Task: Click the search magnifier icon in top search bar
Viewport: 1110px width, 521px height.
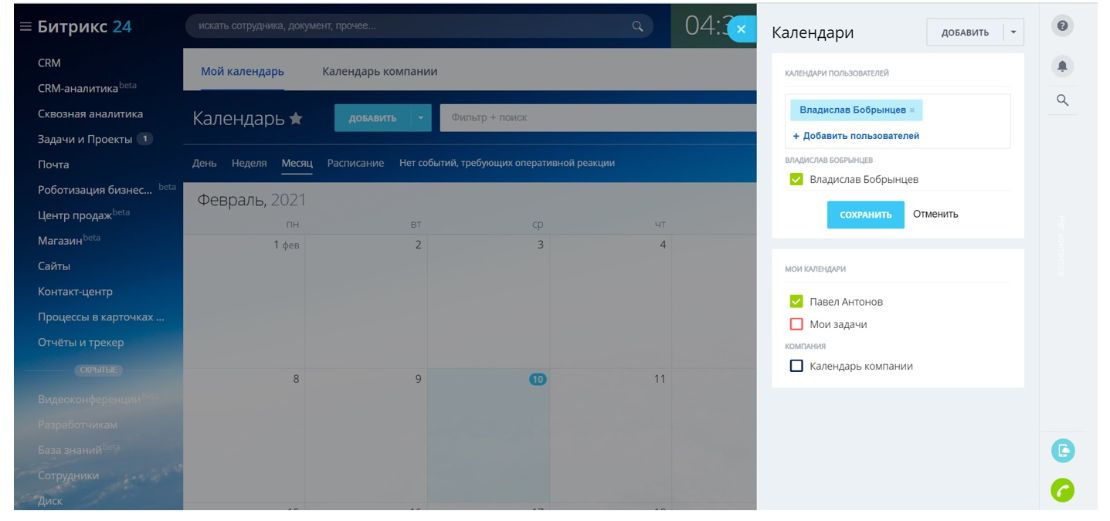Action: tap(636, 27)
